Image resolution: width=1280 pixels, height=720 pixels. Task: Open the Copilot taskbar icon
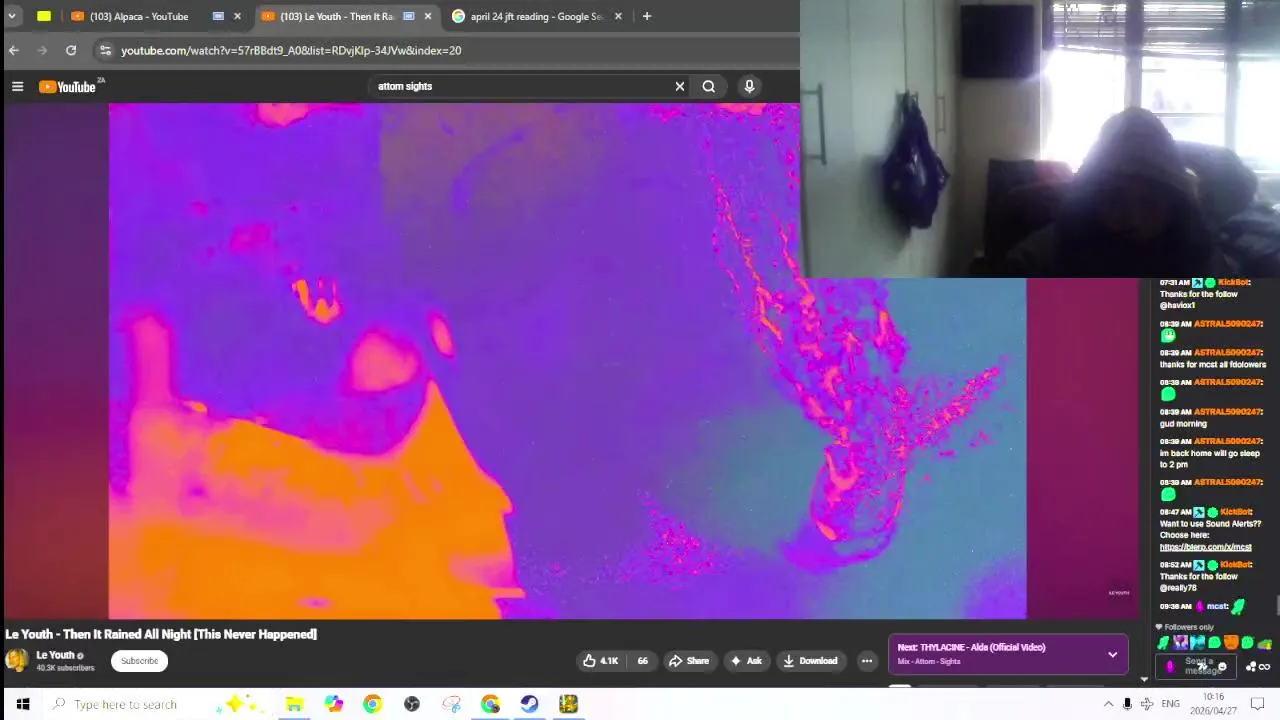click(x=333, y=704)
